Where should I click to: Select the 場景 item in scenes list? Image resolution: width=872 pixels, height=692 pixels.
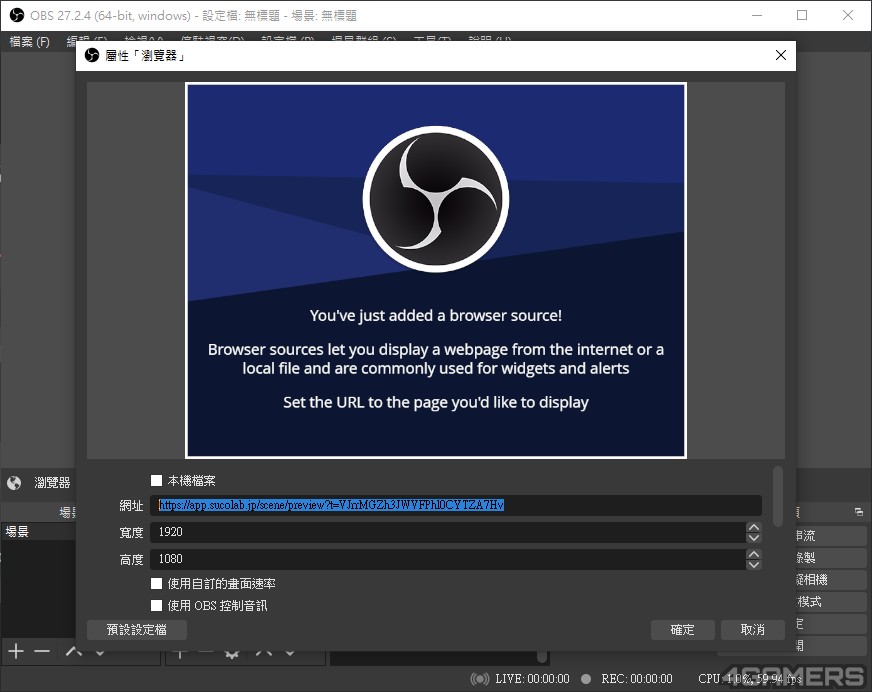pos(38,531)
